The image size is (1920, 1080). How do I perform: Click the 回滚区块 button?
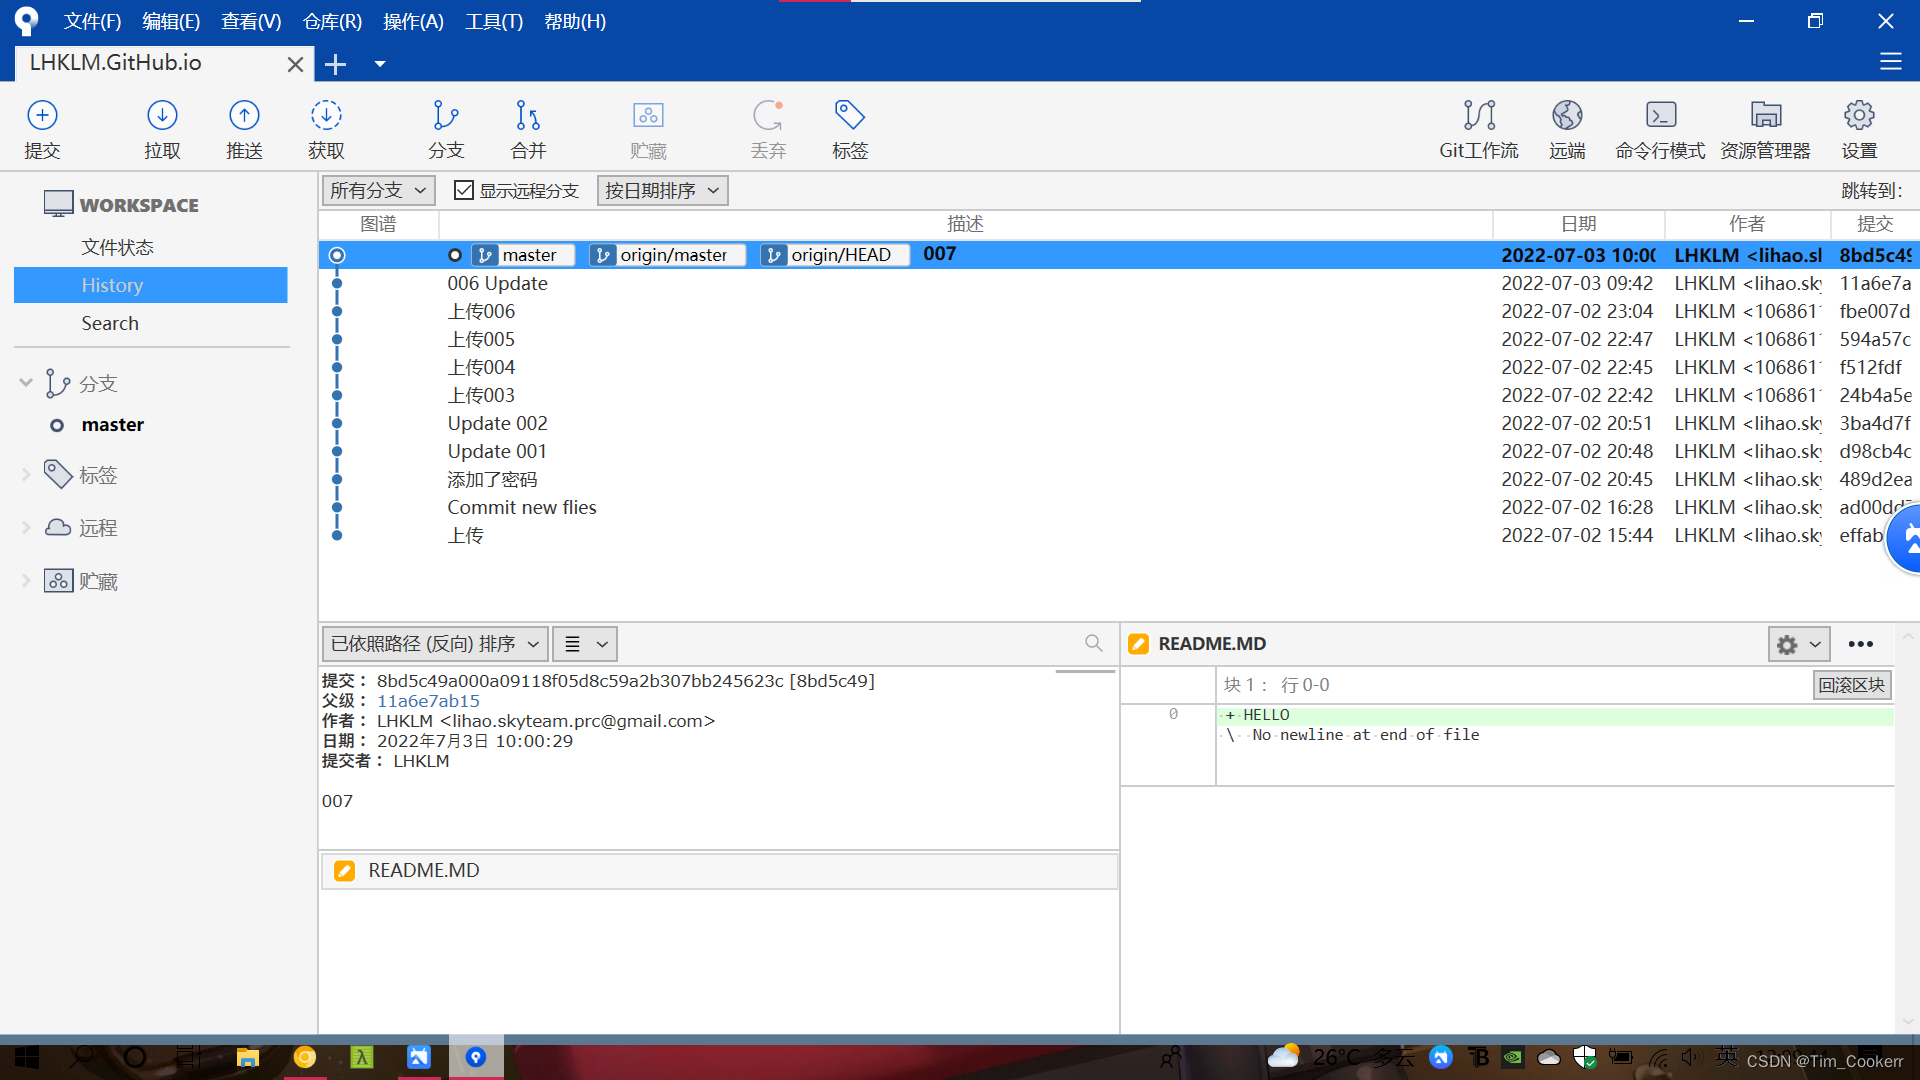[1851, 685]
